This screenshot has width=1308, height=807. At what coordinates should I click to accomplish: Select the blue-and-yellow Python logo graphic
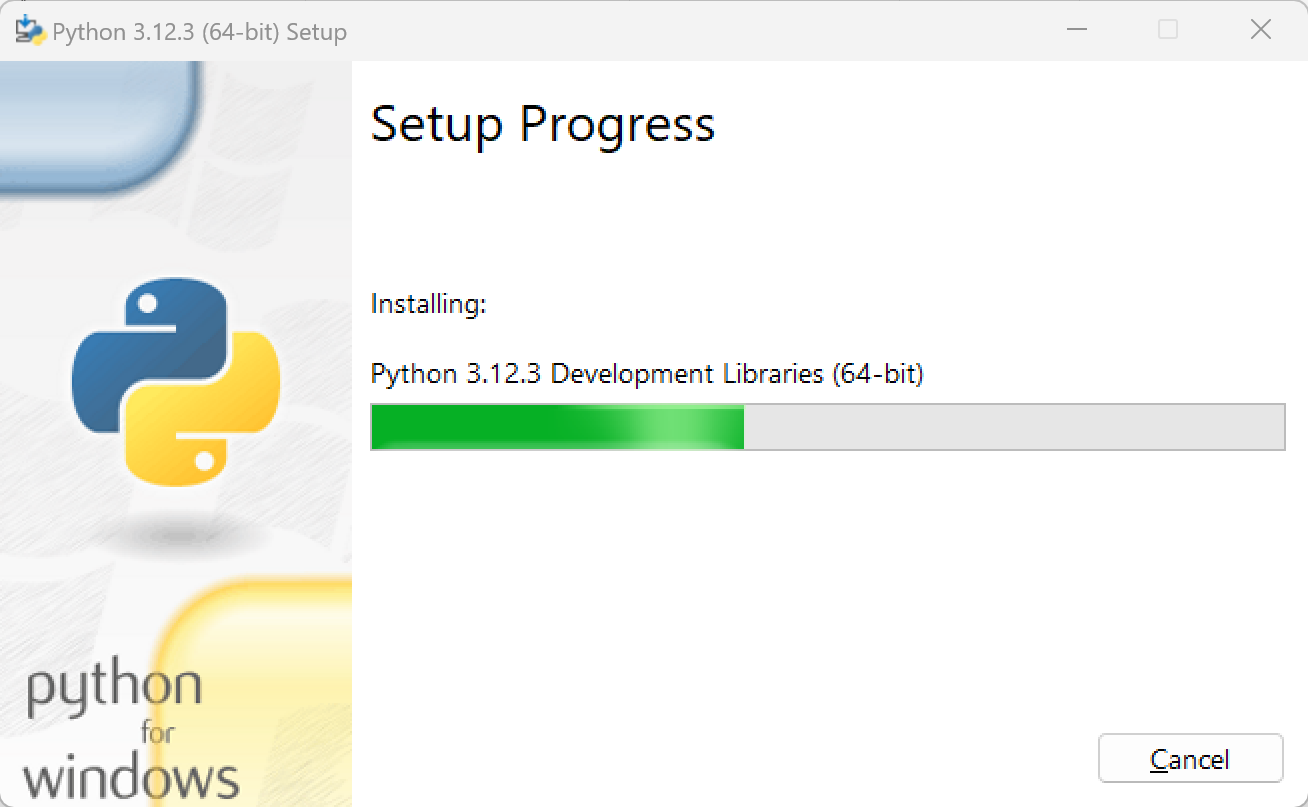176,385
